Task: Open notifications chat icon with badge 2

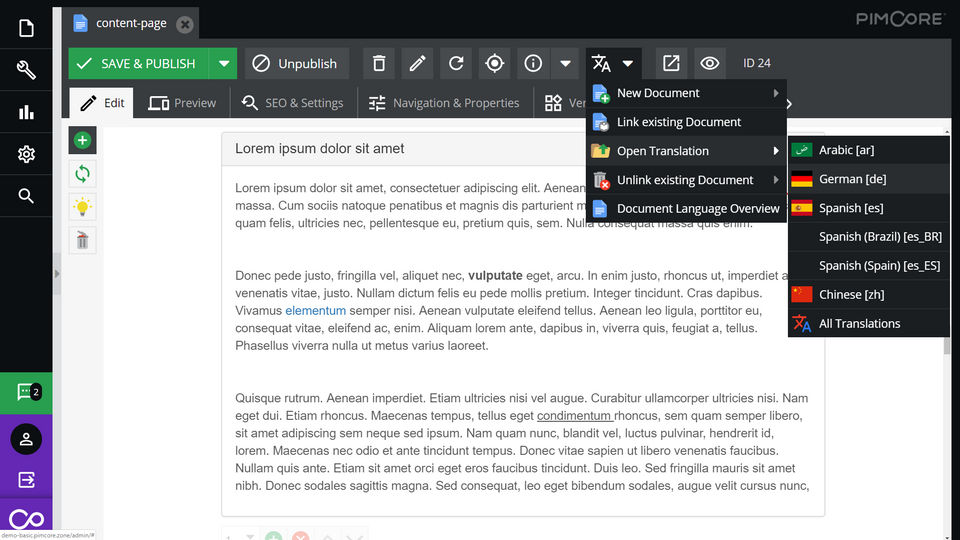Action: [26, 392]
